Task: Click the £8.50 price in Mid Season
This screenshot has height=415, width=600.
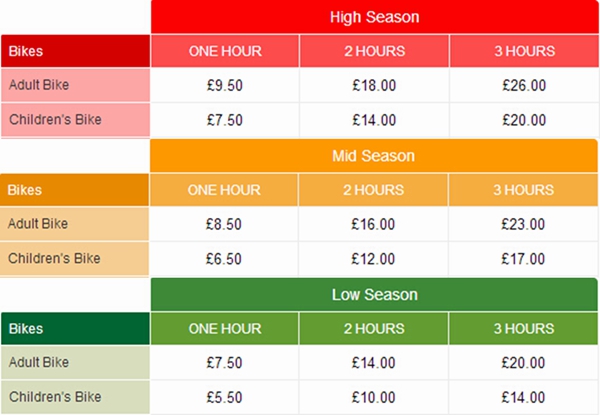Action: 224,224
